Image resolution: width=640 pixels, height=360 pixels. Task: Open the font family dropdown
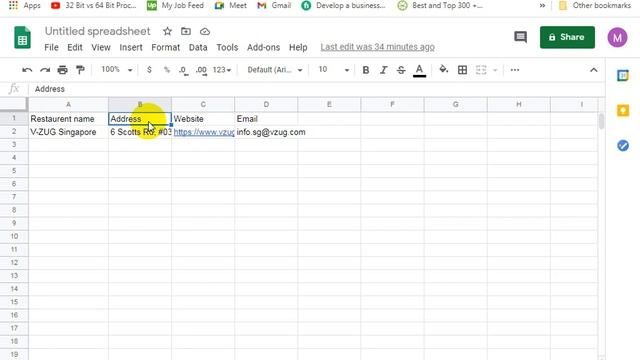pos(275,70)
